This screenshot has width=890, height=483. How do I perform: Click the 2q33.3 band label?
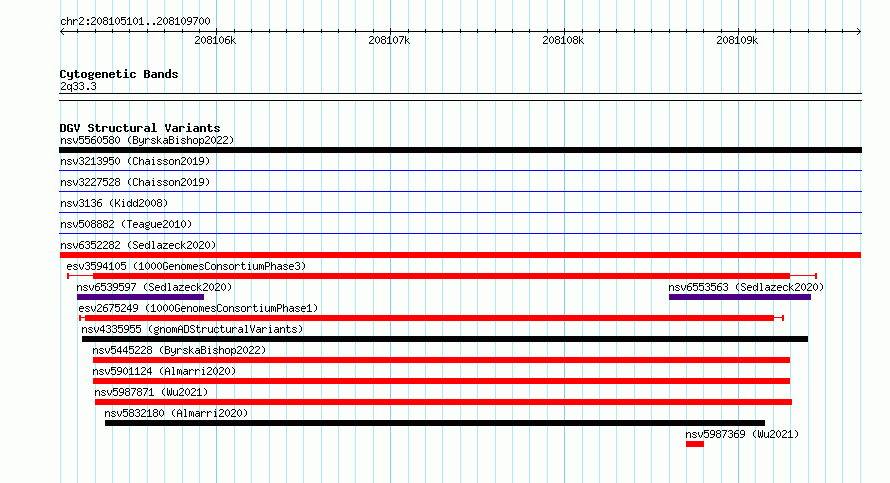78,86
